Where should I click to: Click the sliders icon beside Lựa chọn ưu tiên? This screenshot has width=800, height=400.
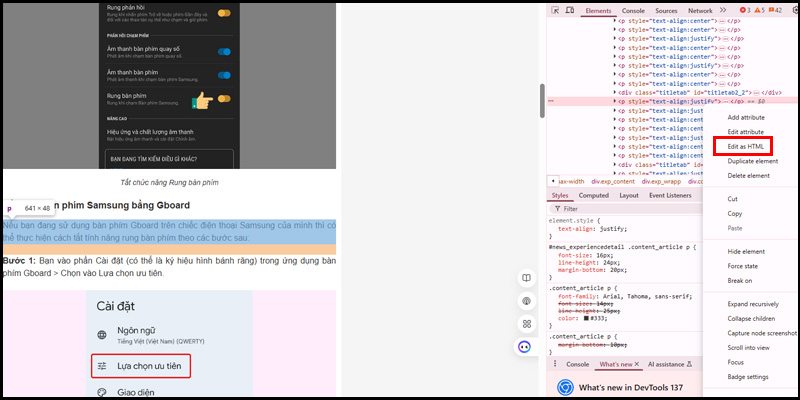pyautogui.click(x=102, y=366)
